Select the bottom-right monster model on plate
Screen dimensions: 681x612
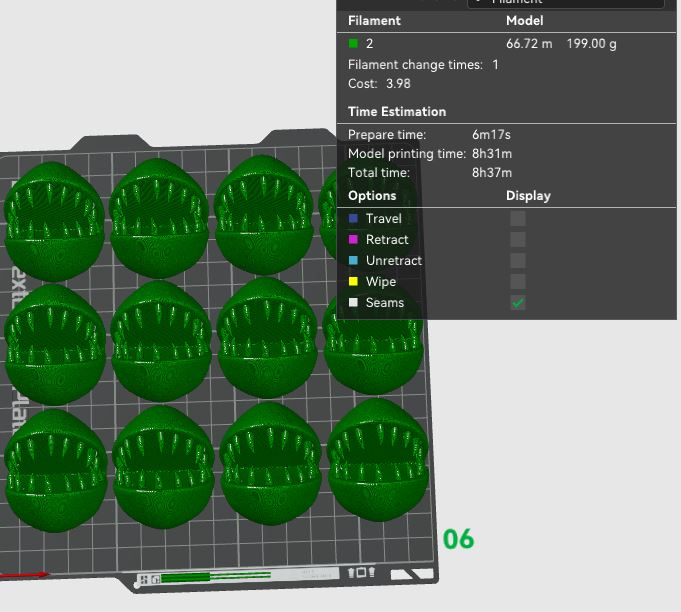point(379,460)
